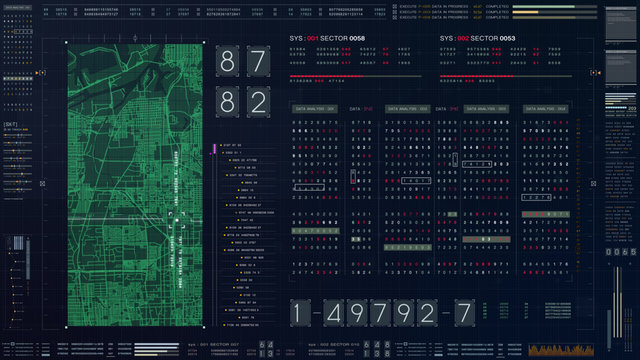Click the olive progress bar in the third EXECUTE row
Screen dimensions: 640x360
[x=554, y=17]
